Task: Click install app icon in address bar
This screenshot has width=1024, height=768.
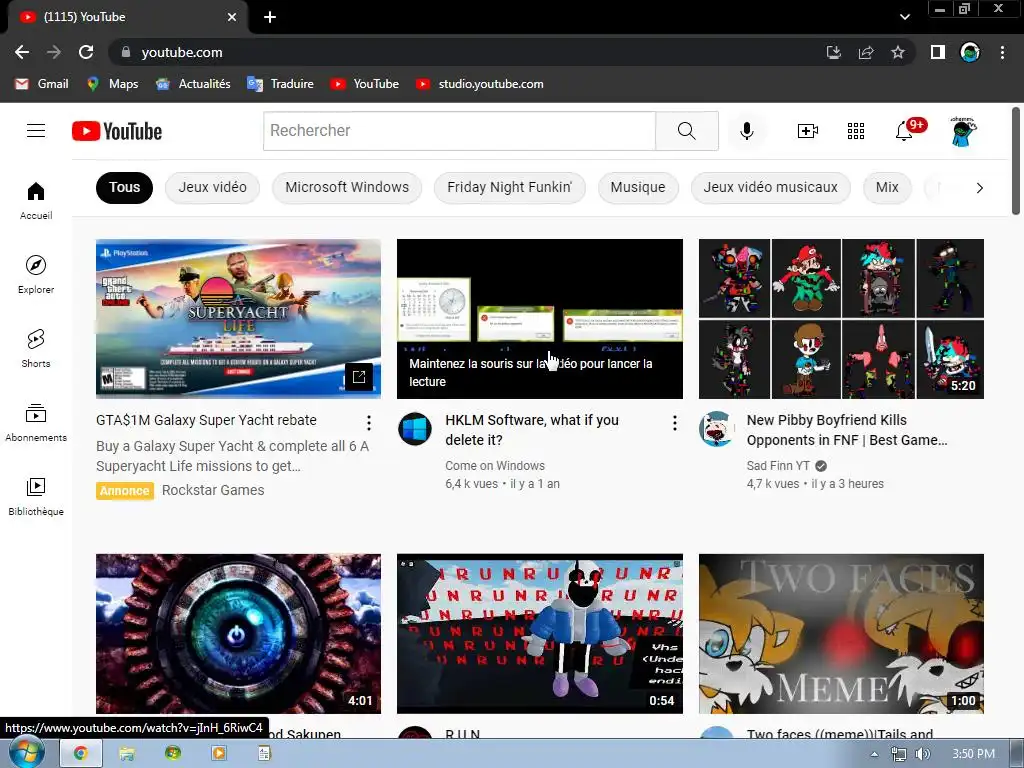Action: (x=834, y=52)
